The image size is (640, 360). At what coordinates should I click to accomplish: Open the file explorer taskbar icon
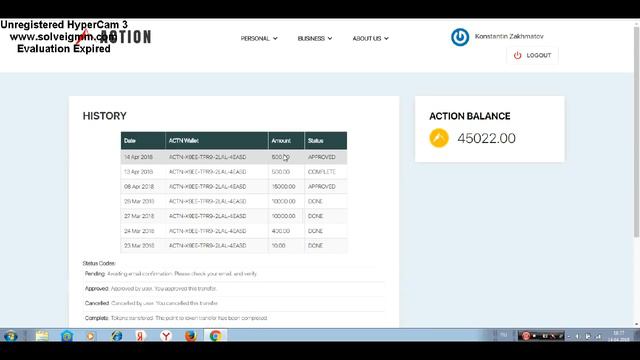point(42,336)
